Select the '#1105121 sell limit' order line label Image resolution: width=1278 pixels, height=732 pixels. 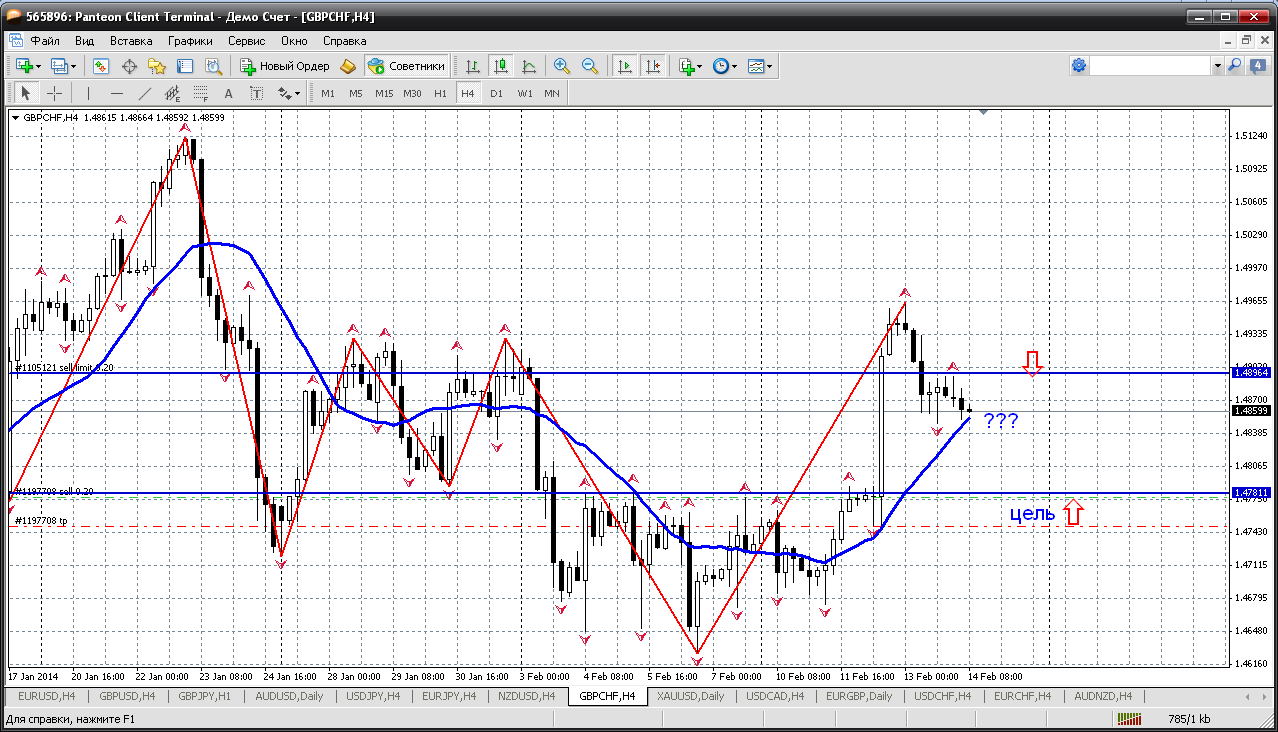pyautogui.click(x=64, y=367)
